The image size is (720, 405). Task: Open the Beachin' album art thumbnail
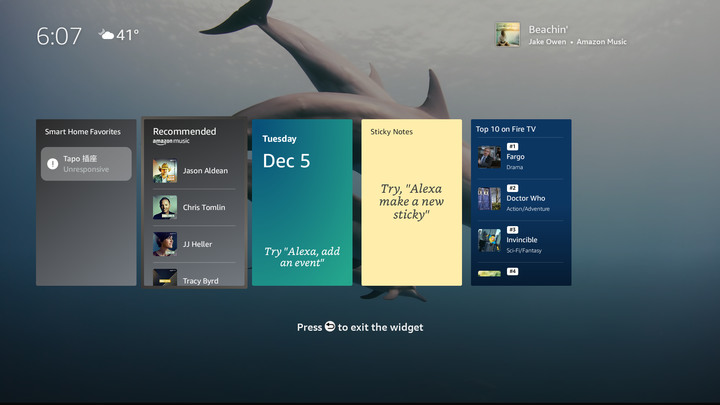pos(507,34)
